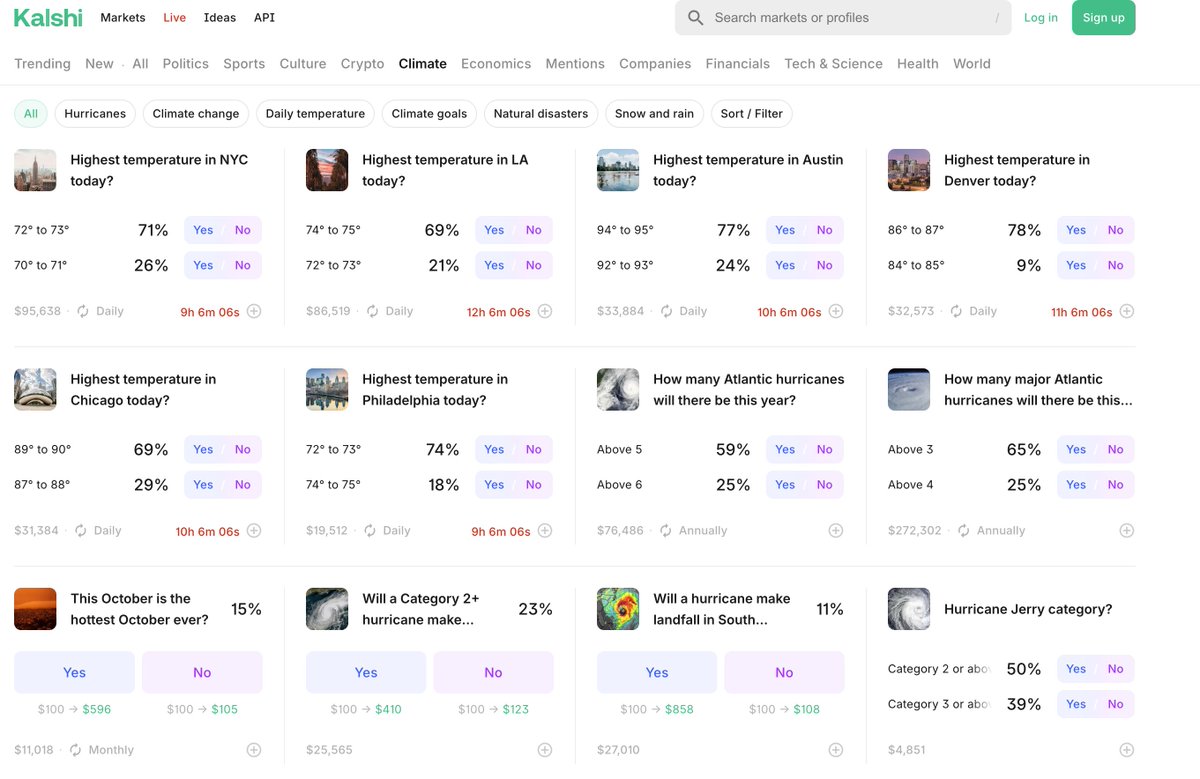
Task: Click the Log in link
Action: (1041, 17)
